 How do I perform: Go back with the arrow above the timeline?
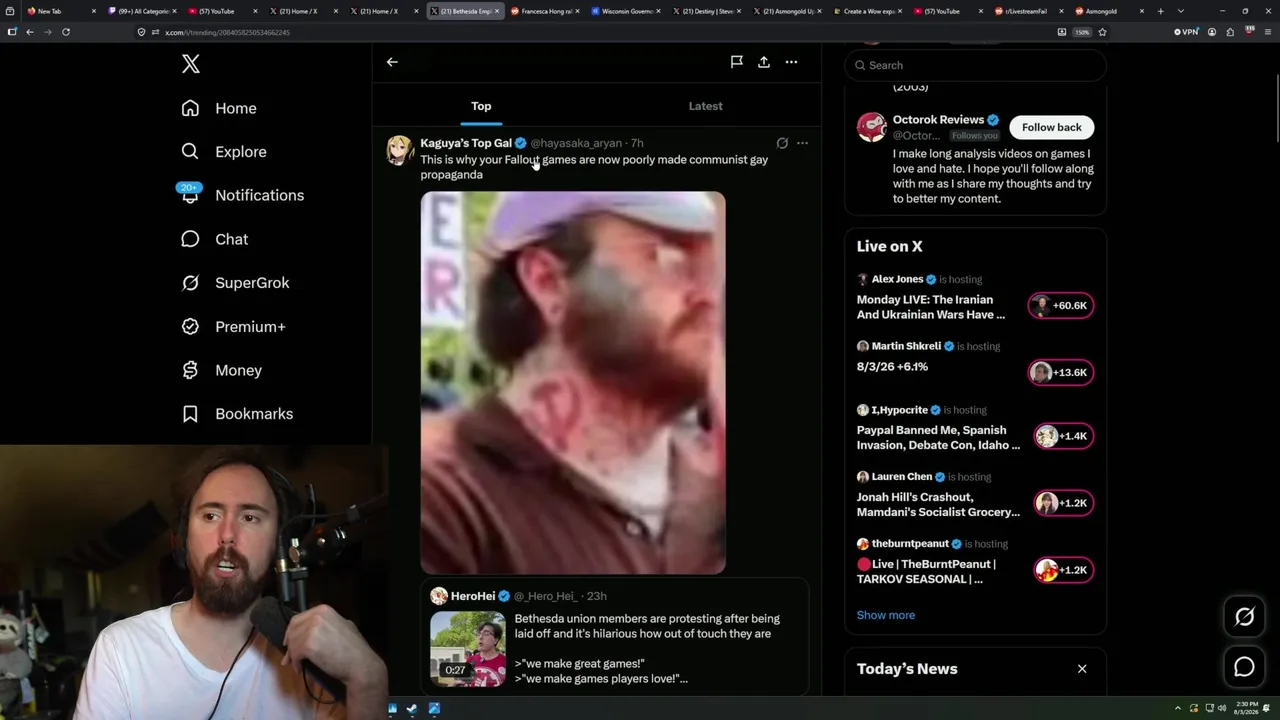(x=392, y=62)
